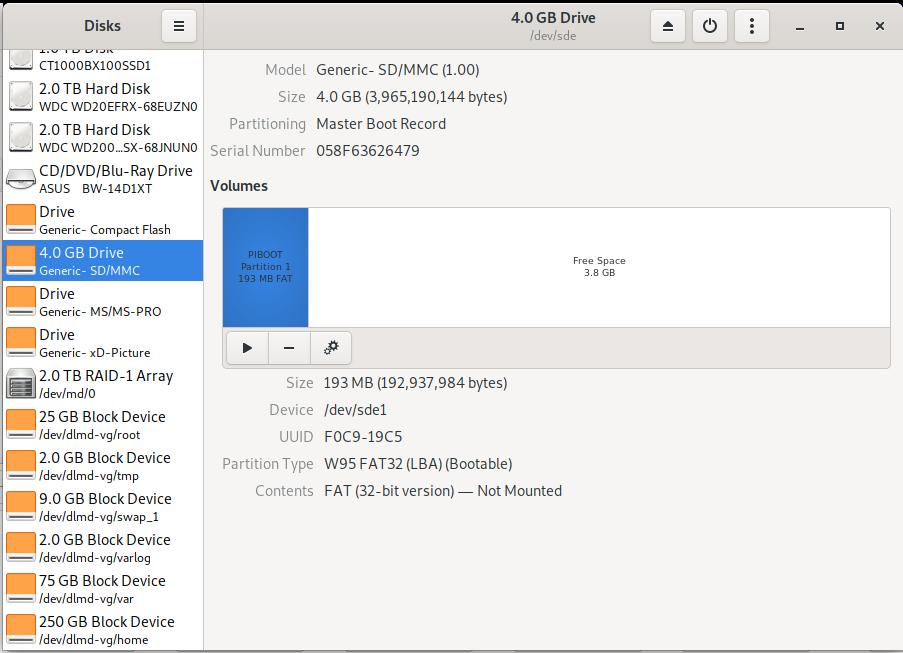903x653 pixels.
Task: Select the 2.0 GB Block Device dlmd-vg/tmp
Action: (103, 465)
